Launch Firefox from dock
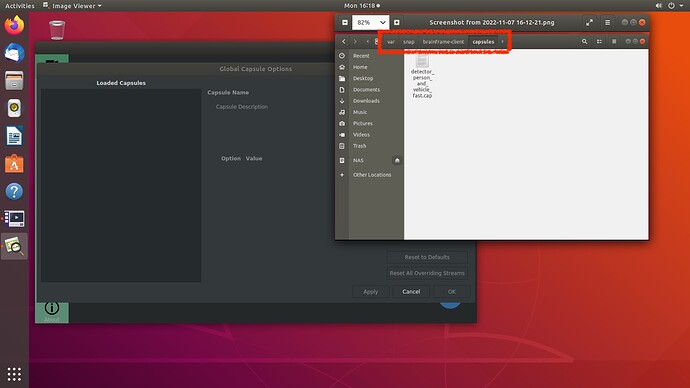This screenshot has height=388, width=690. click(x=14, y=25)
